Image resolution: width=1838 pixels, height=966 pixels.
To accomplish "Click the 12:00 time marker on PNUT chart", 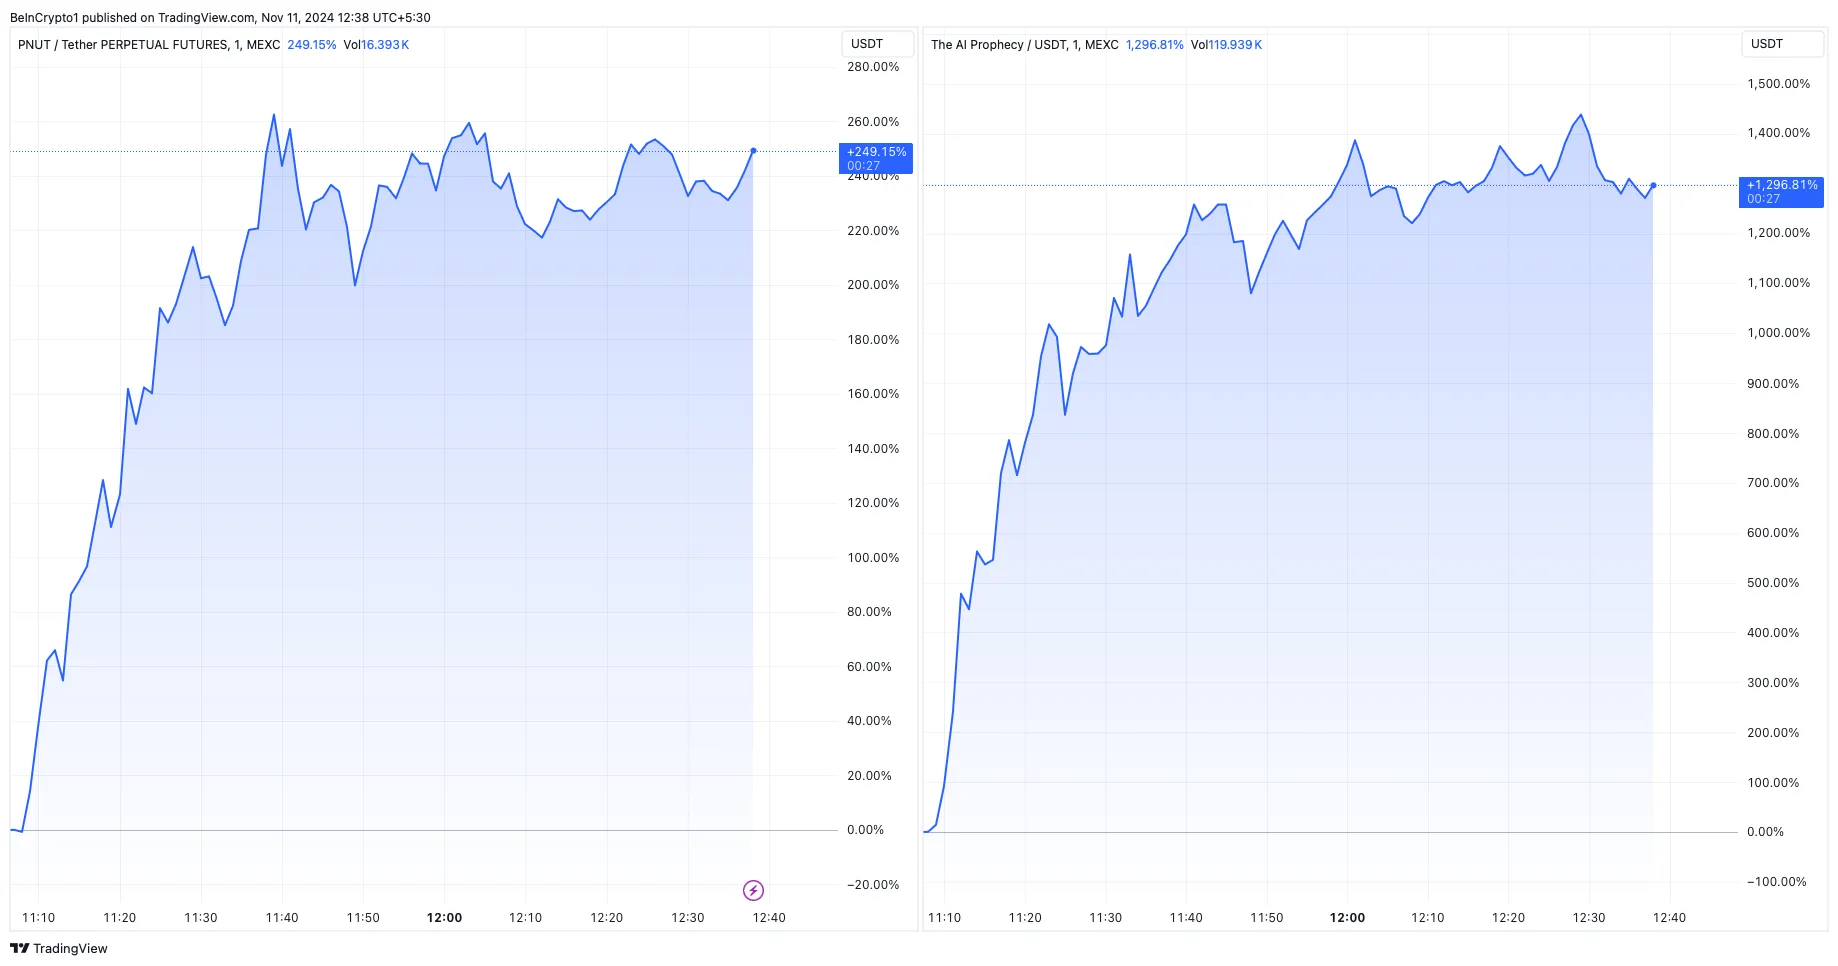I will tap(444, 917).
